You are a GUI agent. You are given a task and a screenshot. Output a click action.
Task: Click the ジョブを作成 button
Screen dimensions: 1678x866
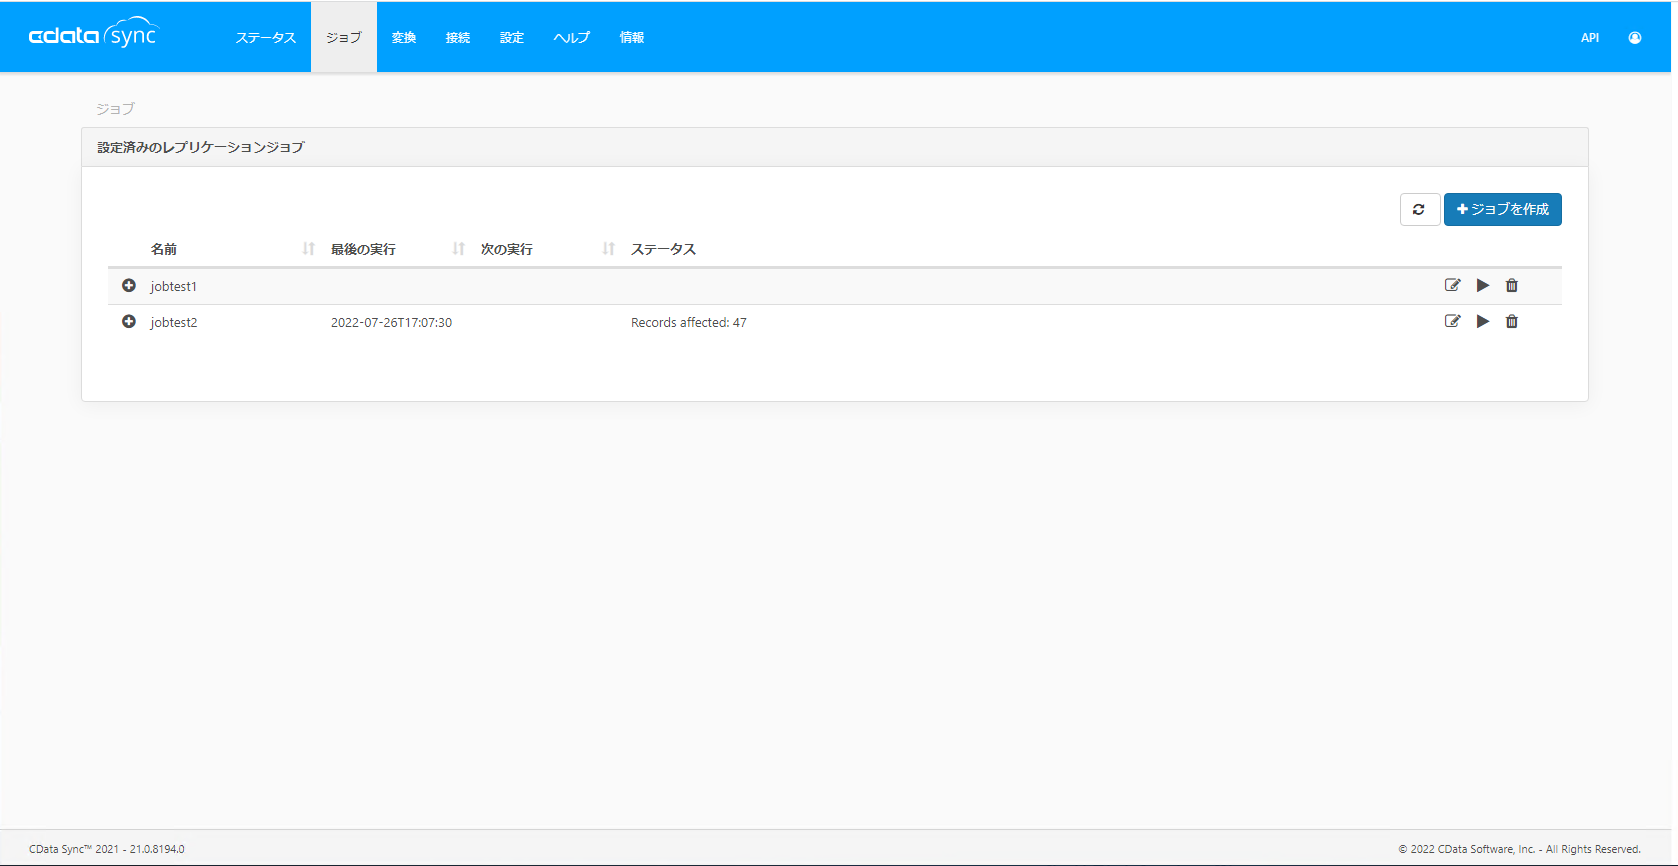pos(1503,209)
